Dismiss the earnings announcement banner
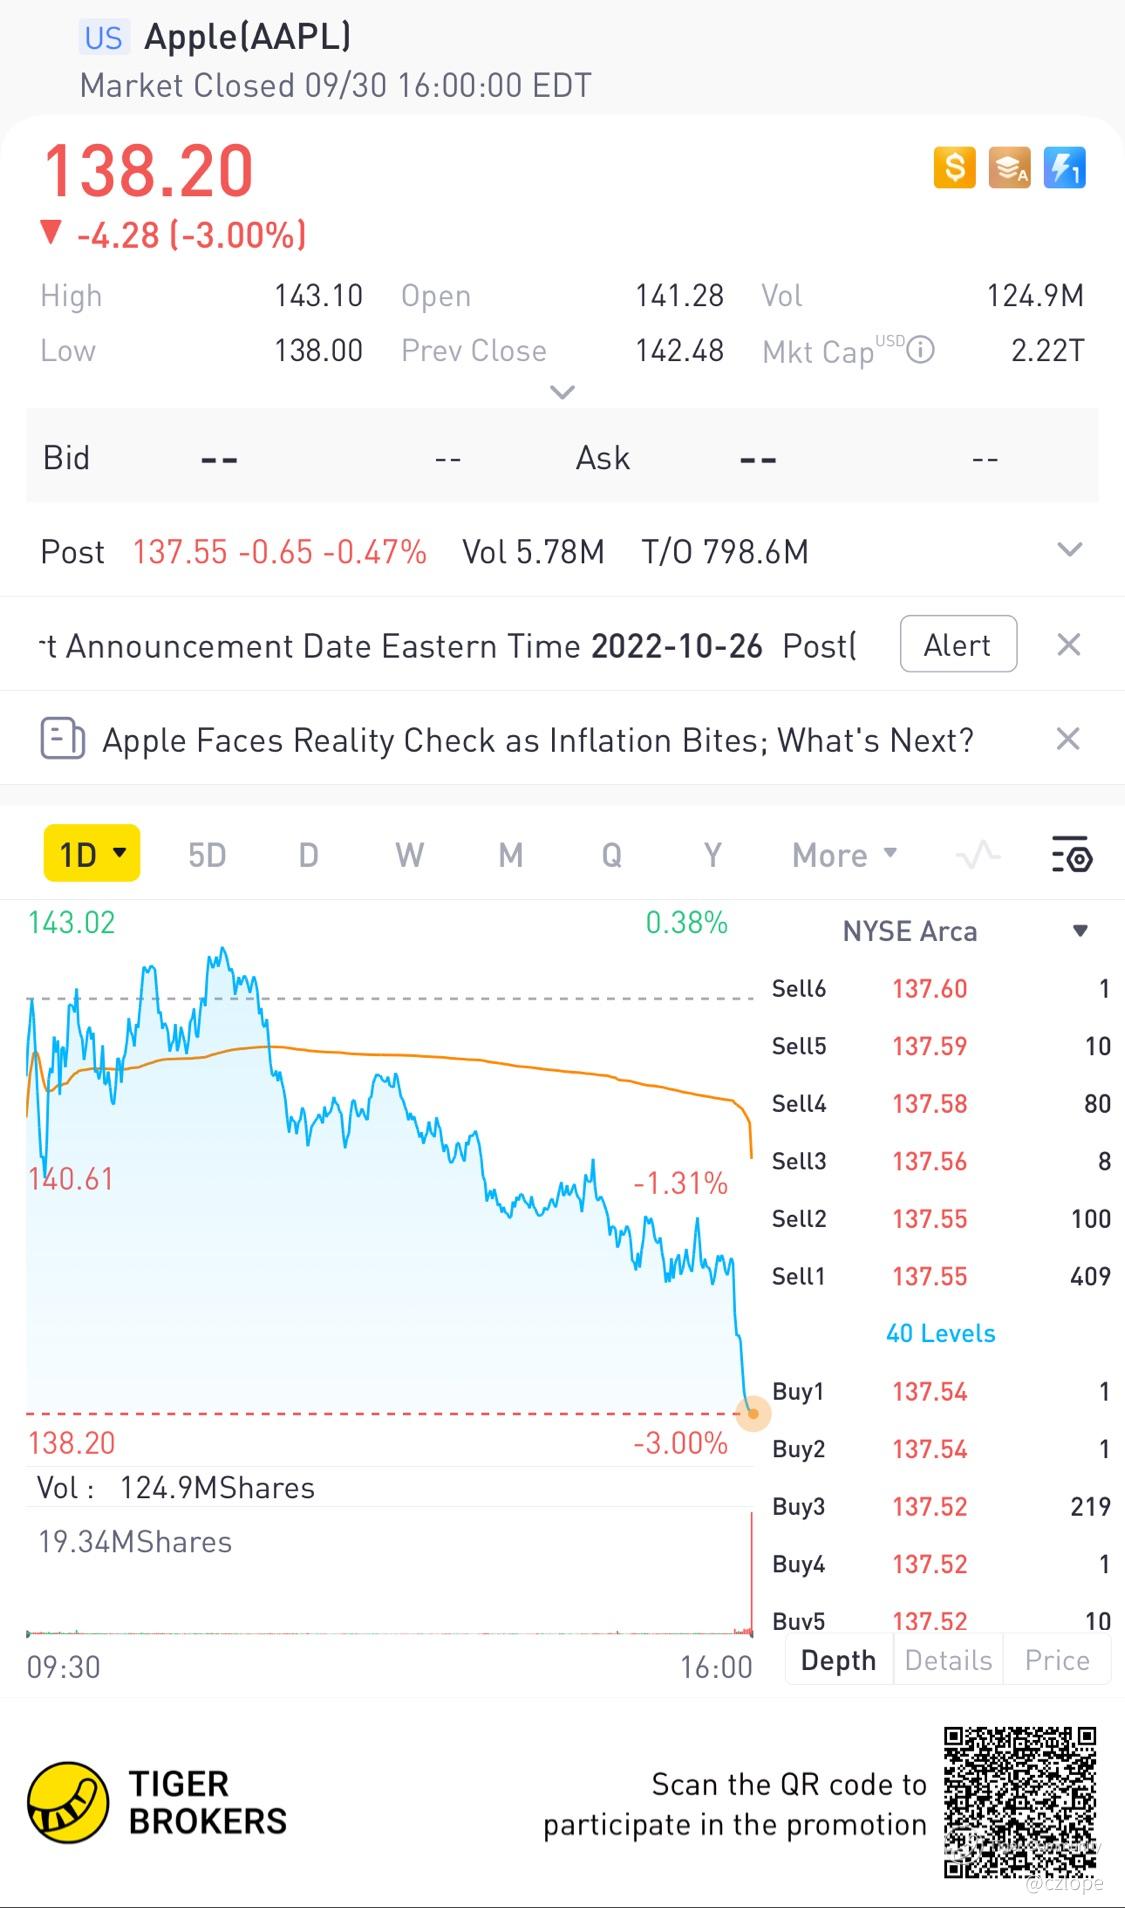The image size is (1125, 1908). coord(1068,645)
